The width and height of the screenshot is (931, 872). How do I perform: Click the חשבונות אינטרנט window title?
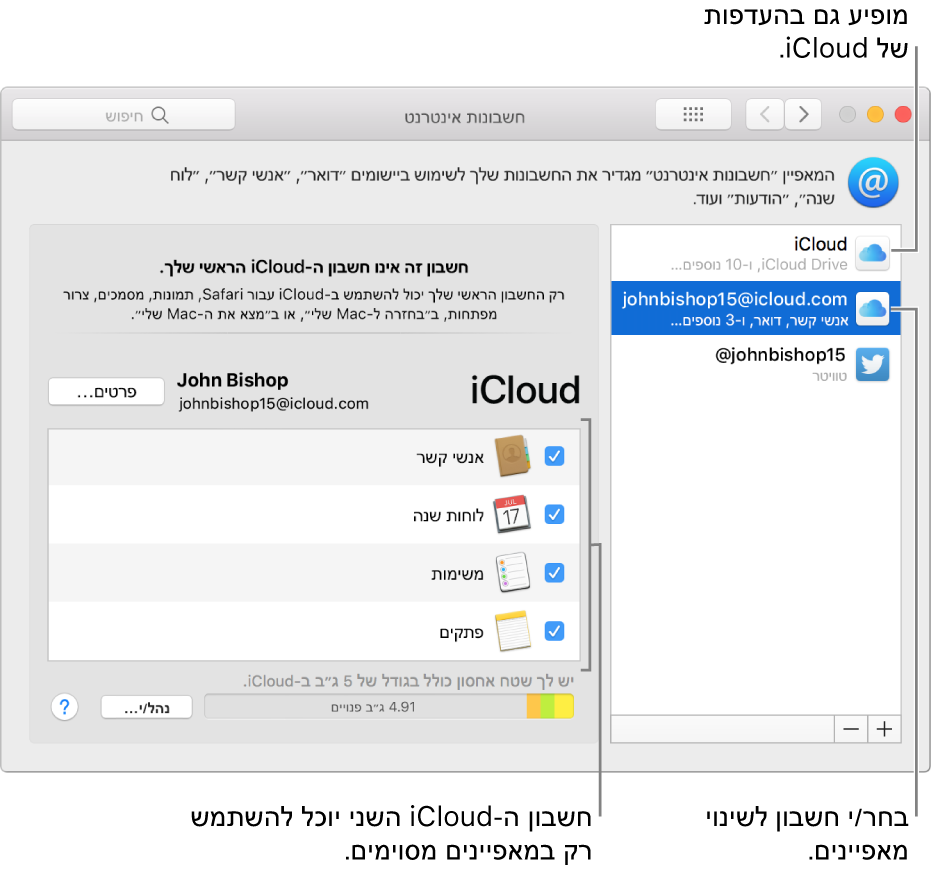[464, 117]
